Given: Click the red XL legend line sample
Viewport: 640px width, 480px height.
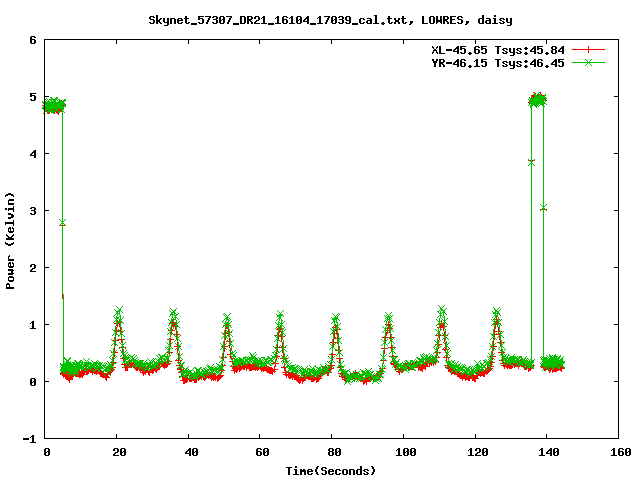Looking at the screenshot, I should (588, 50).
